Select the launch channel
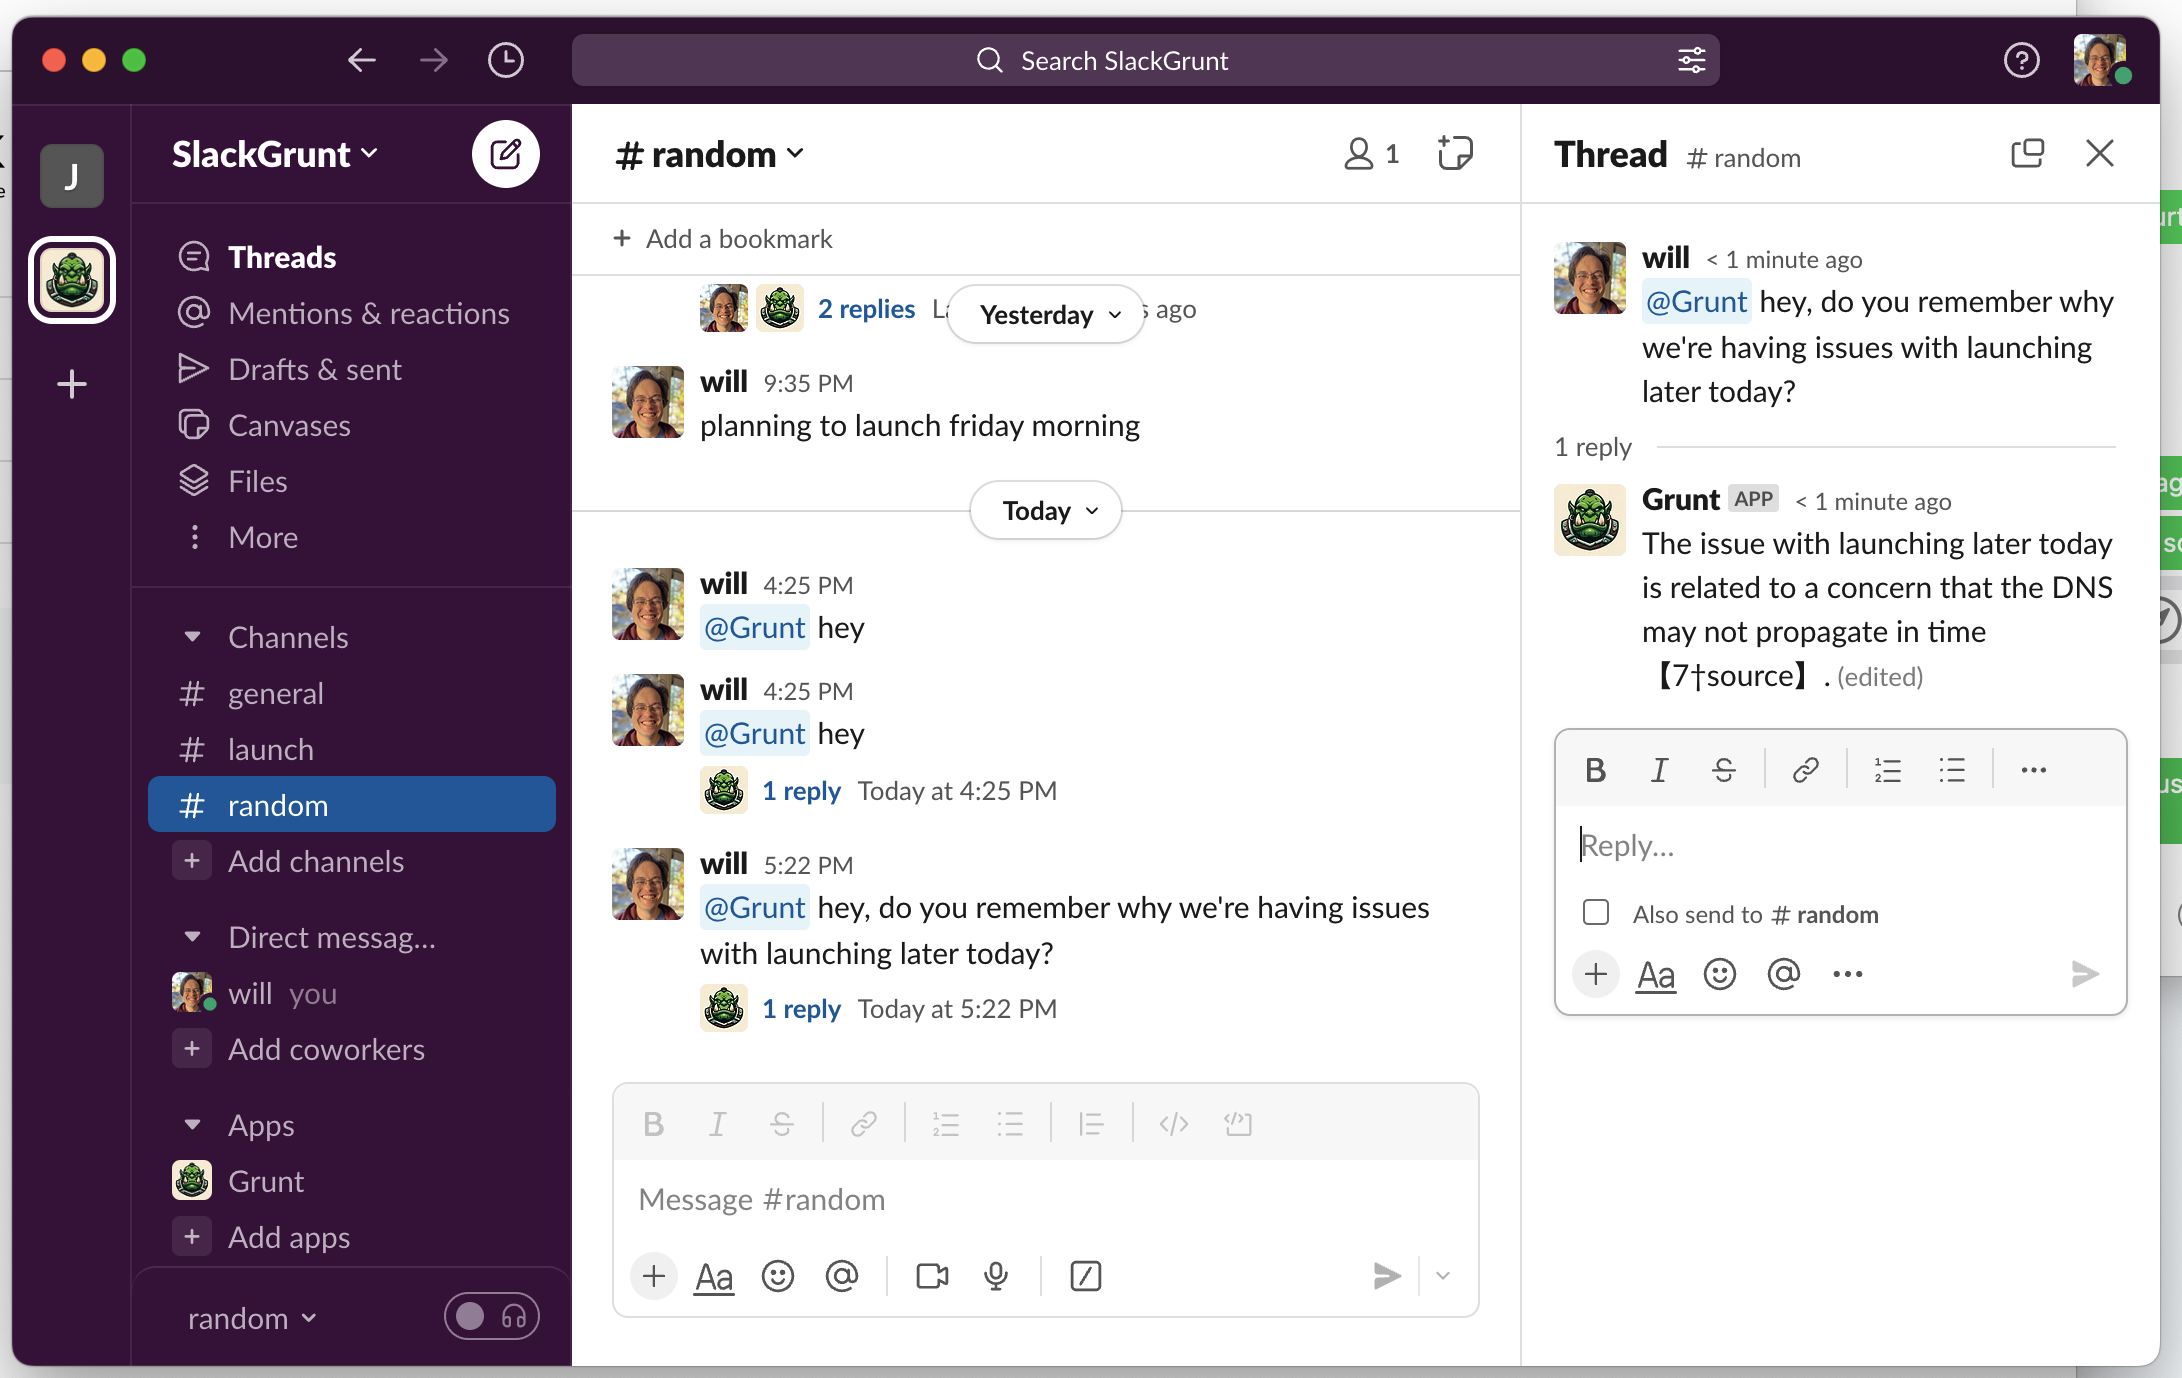This screenshot has height=1378, width=2182. tap(270, 749)
